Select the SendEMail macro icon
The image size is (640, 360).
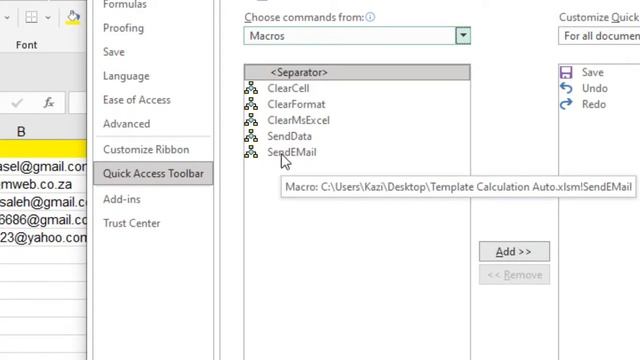tap(251, 152)
